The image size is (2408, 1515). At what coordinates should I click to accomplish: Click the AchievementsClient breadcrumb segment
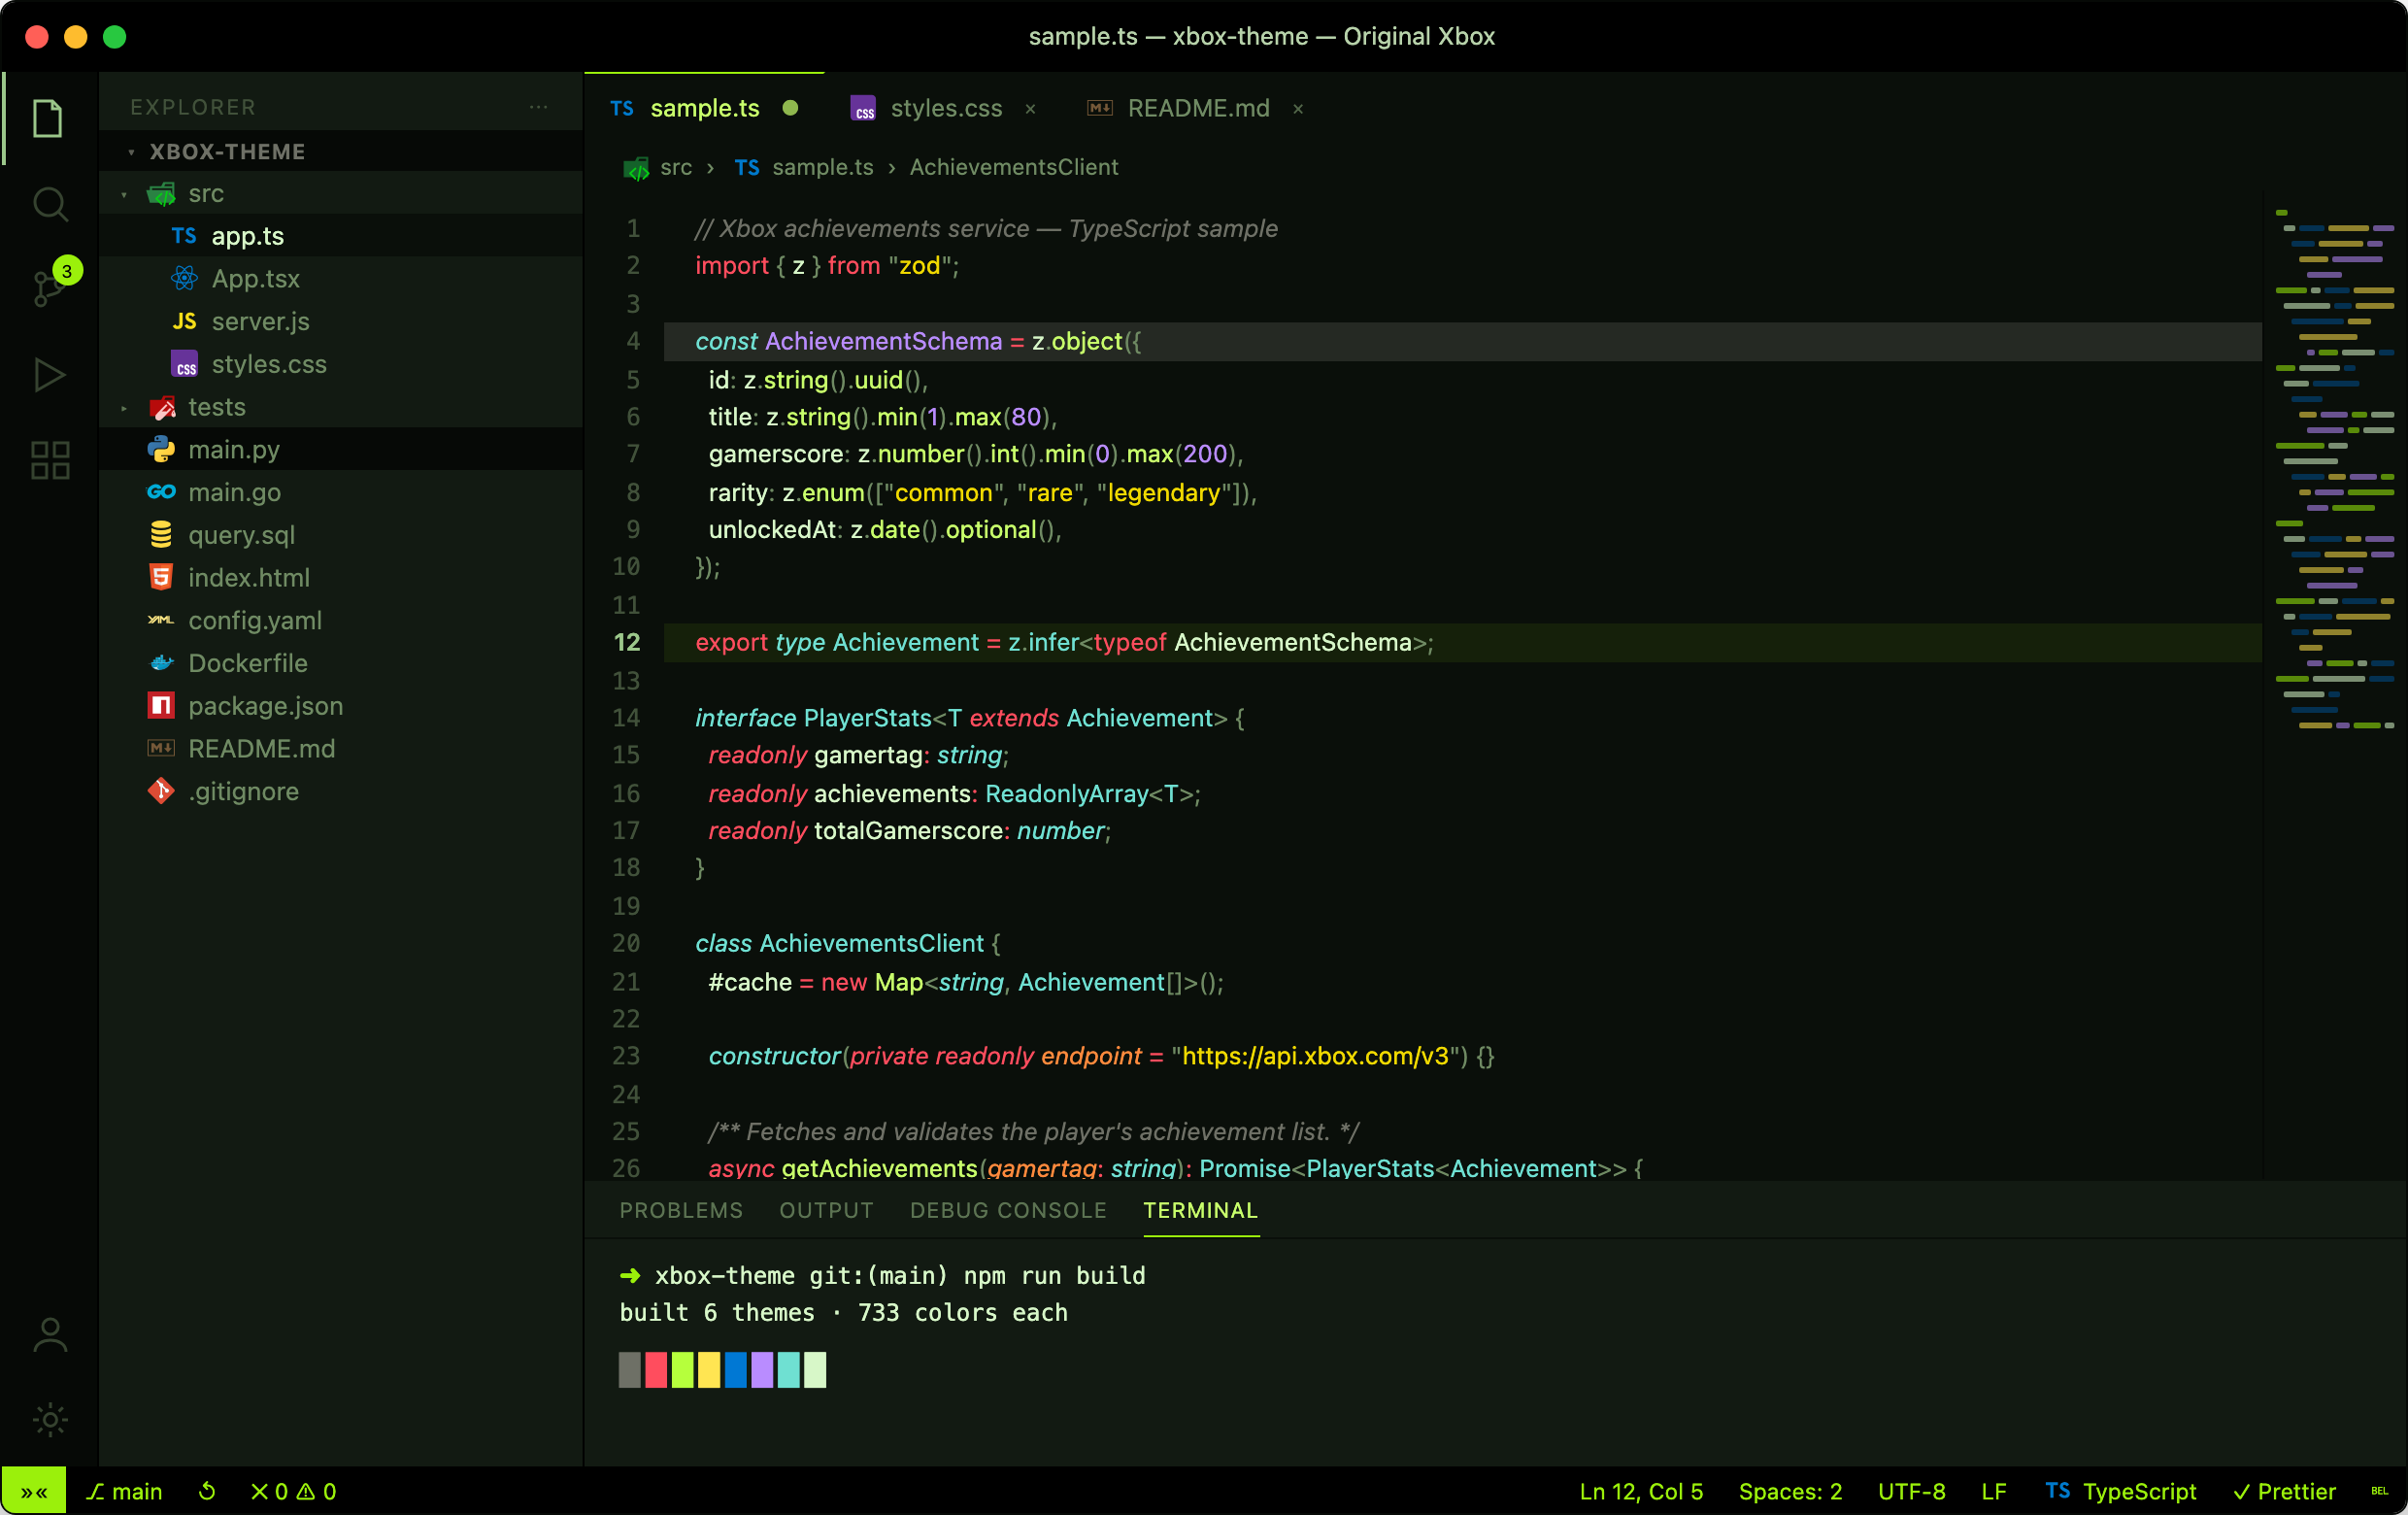[1013, 167]
